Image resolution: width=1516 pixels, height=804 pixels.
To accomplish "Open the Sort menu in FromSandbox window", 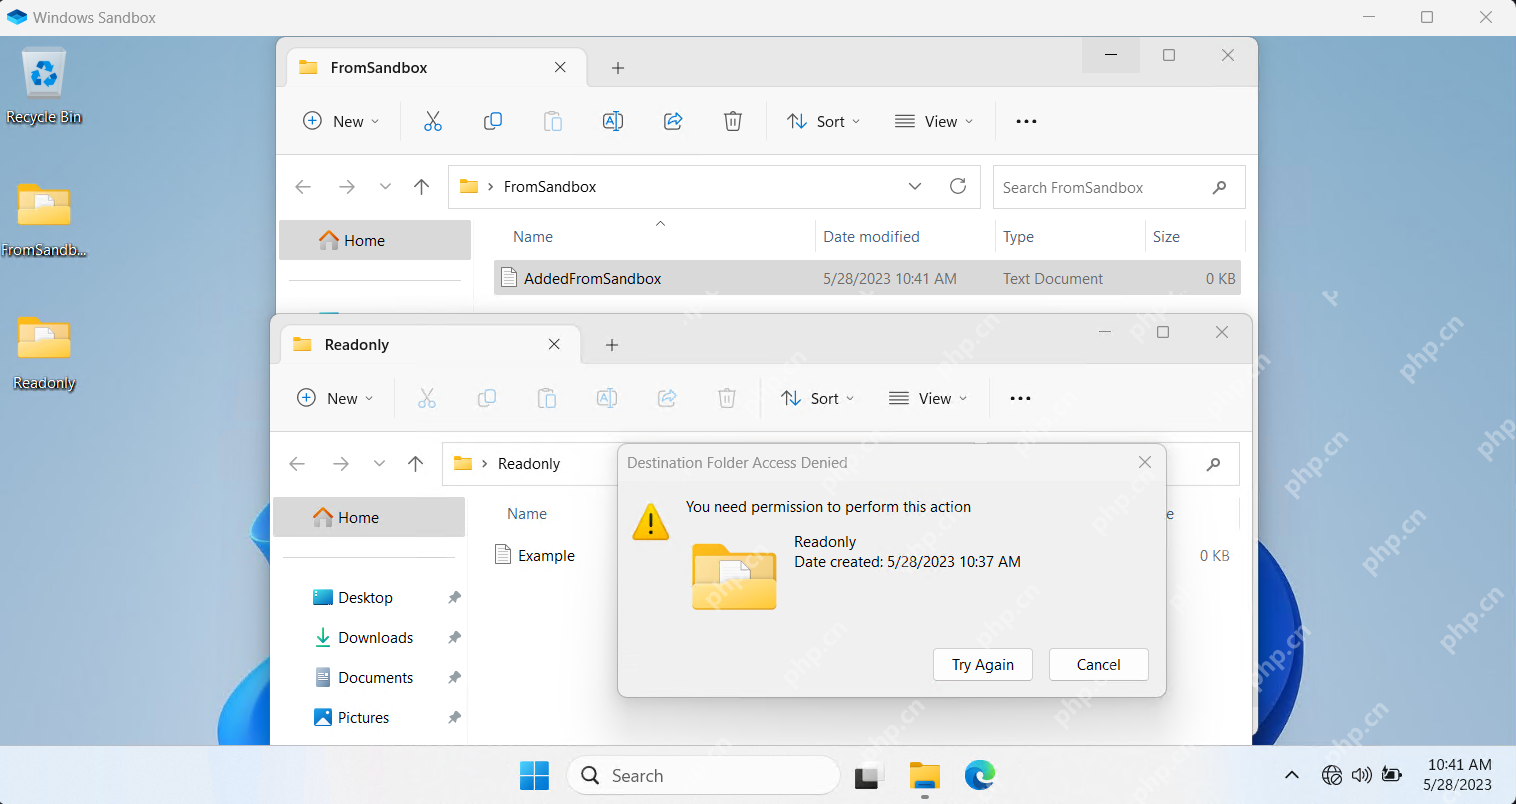I will (x=823, y=121).
